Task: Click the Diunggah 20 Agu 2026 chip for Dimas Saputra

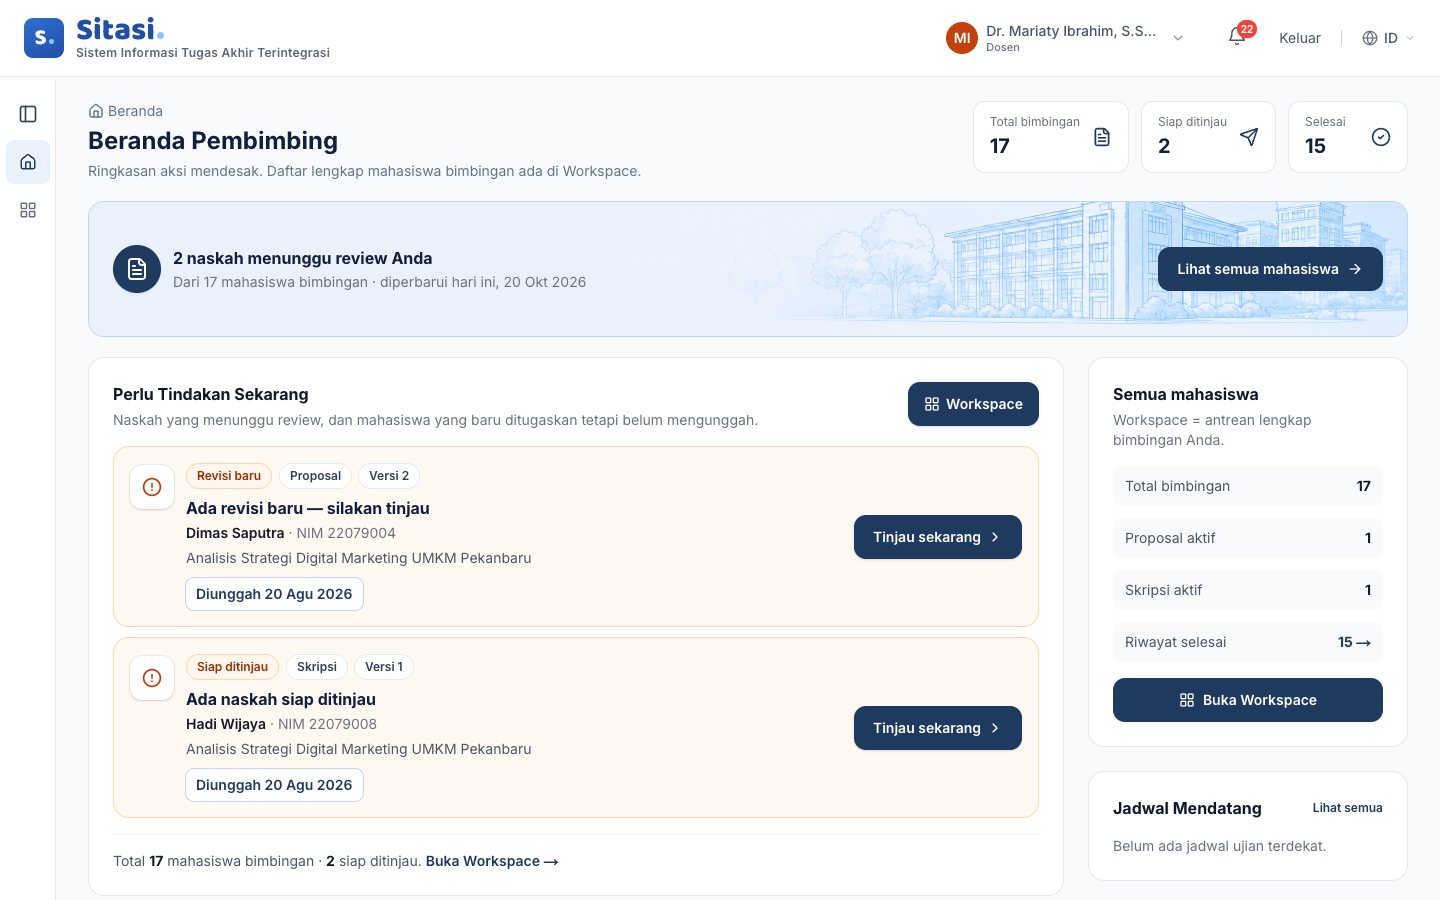Action: pos(274,594)
